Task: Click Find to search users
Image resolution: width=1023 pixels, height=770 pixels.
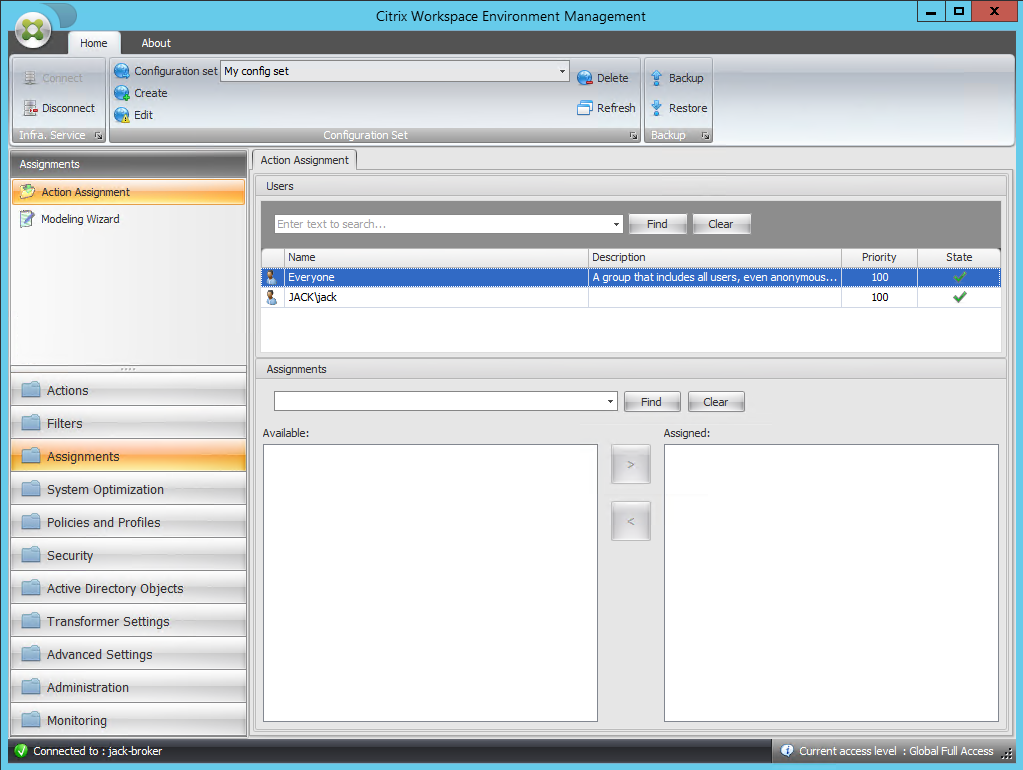Action: coord(657,223)
